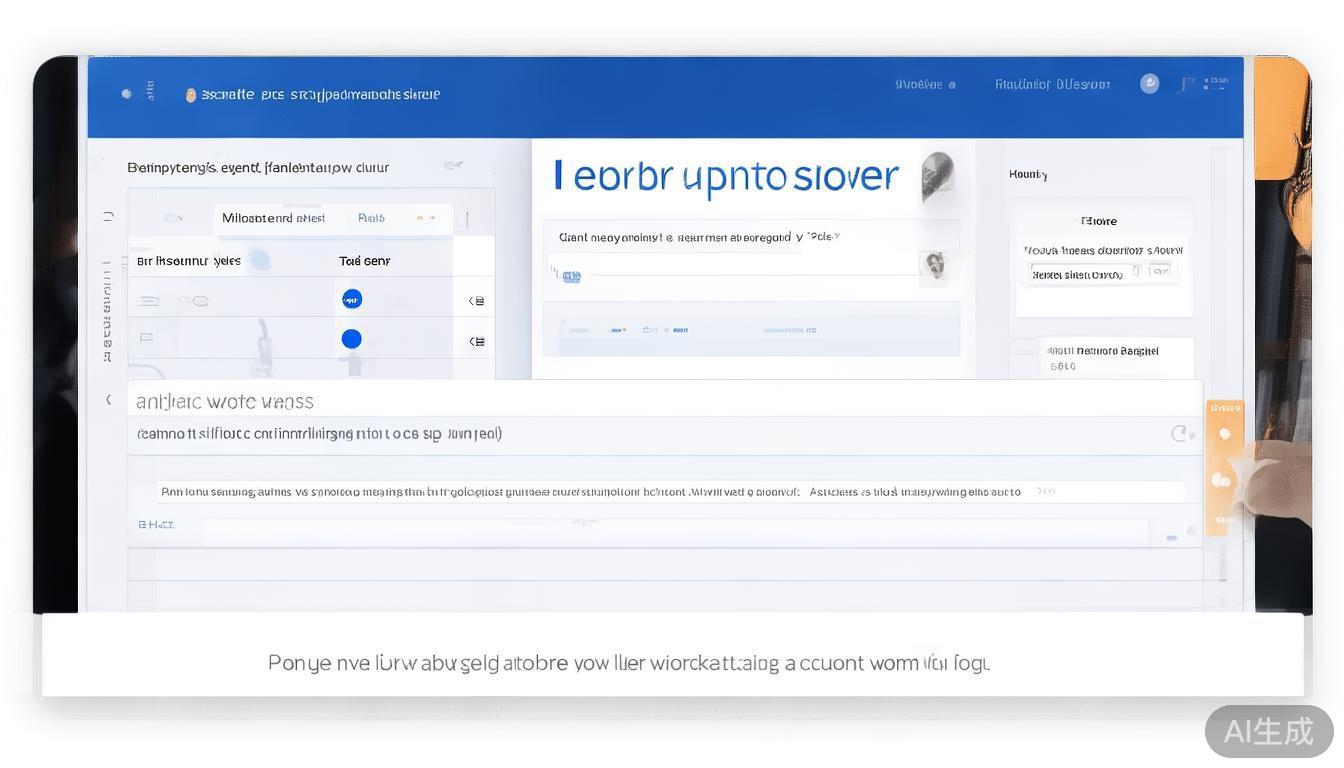Click the small blue icon under the 'Giant' text
1344x768 pixels.
point(571,277)
